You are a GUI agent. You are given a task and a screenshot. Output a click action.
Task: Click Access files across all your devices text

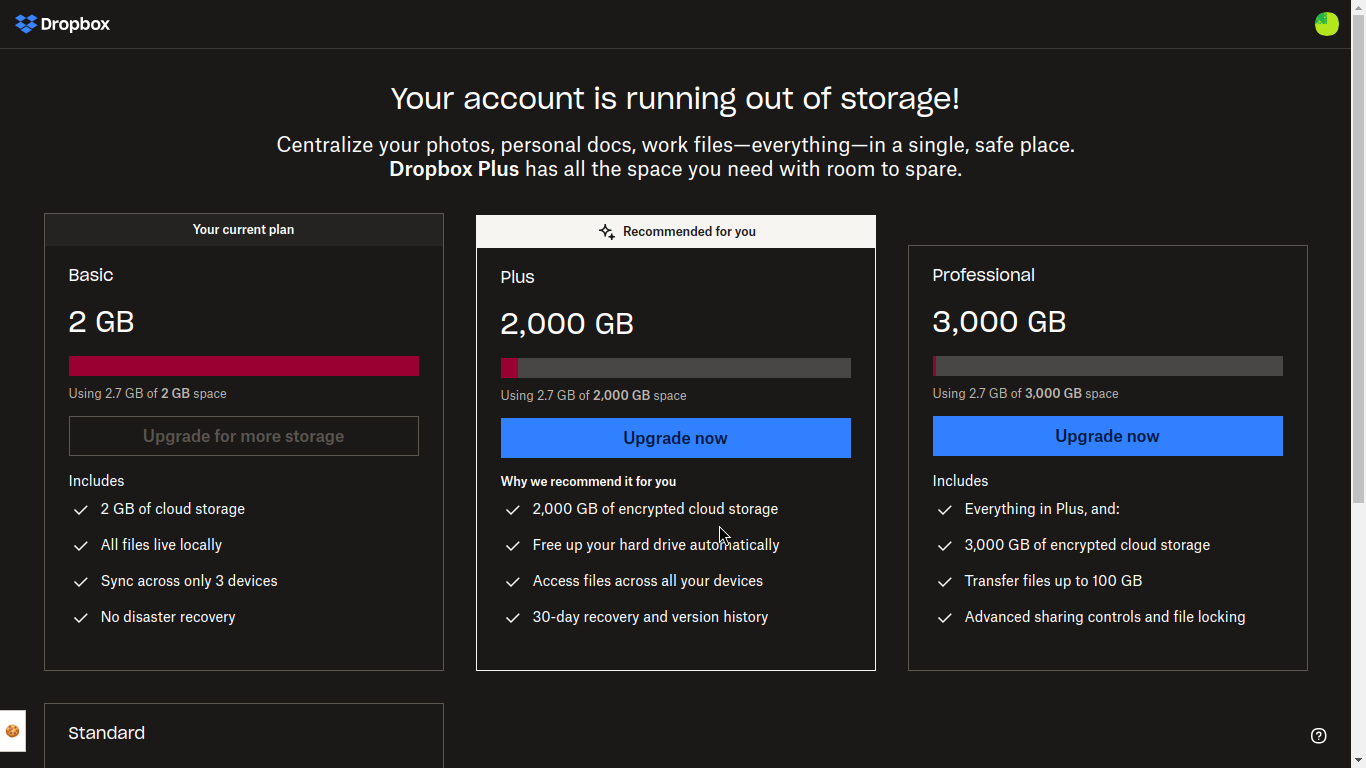648,581
